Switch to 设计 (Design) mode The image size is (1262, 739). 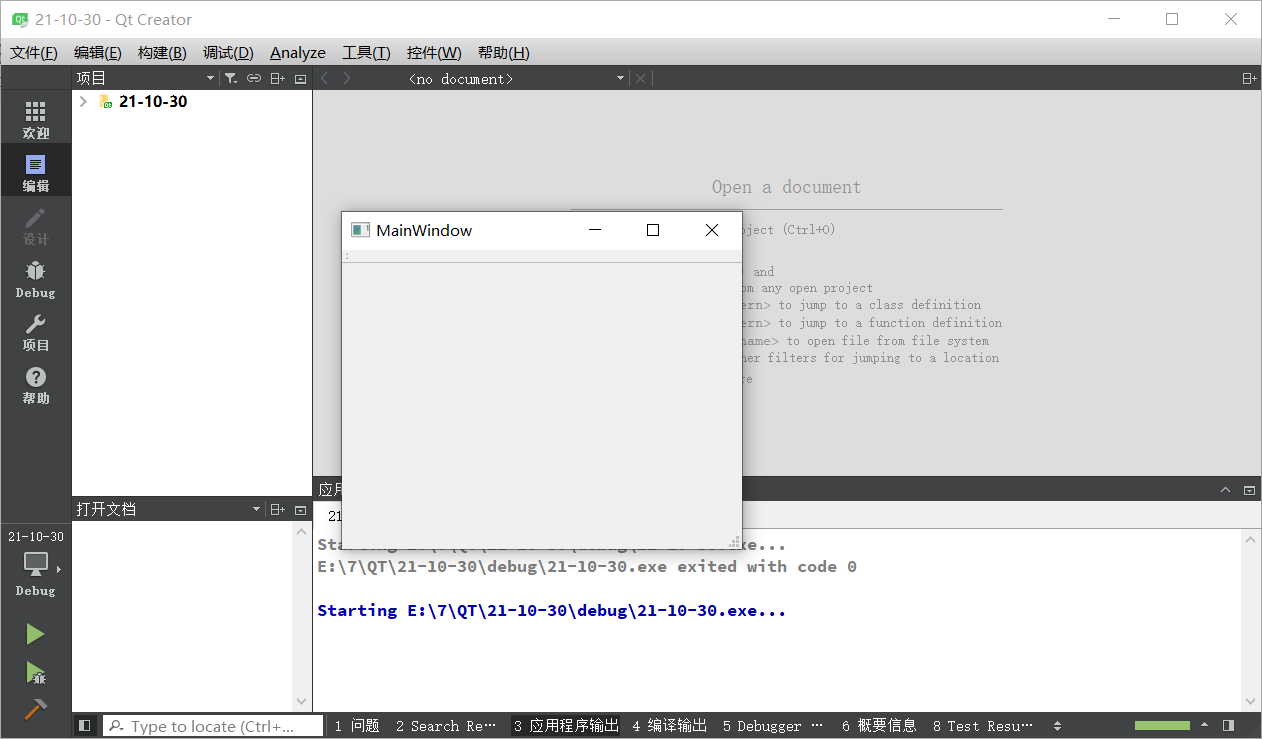click(x=36, y=226)
